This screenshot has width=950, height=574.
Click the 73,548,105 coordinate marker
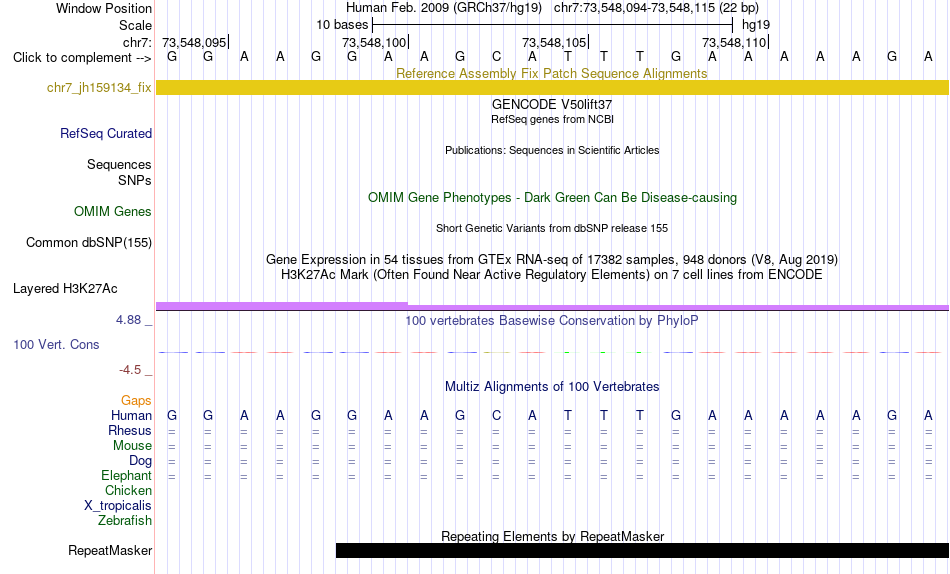(554, 42)
